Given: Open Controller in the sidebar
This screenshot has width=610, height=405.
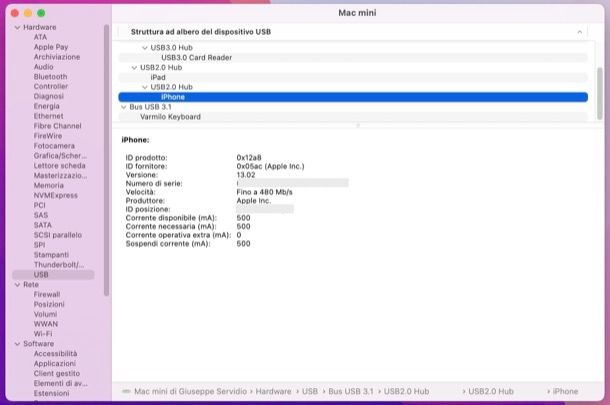Looking at the screenshot, I should point(51,86).
